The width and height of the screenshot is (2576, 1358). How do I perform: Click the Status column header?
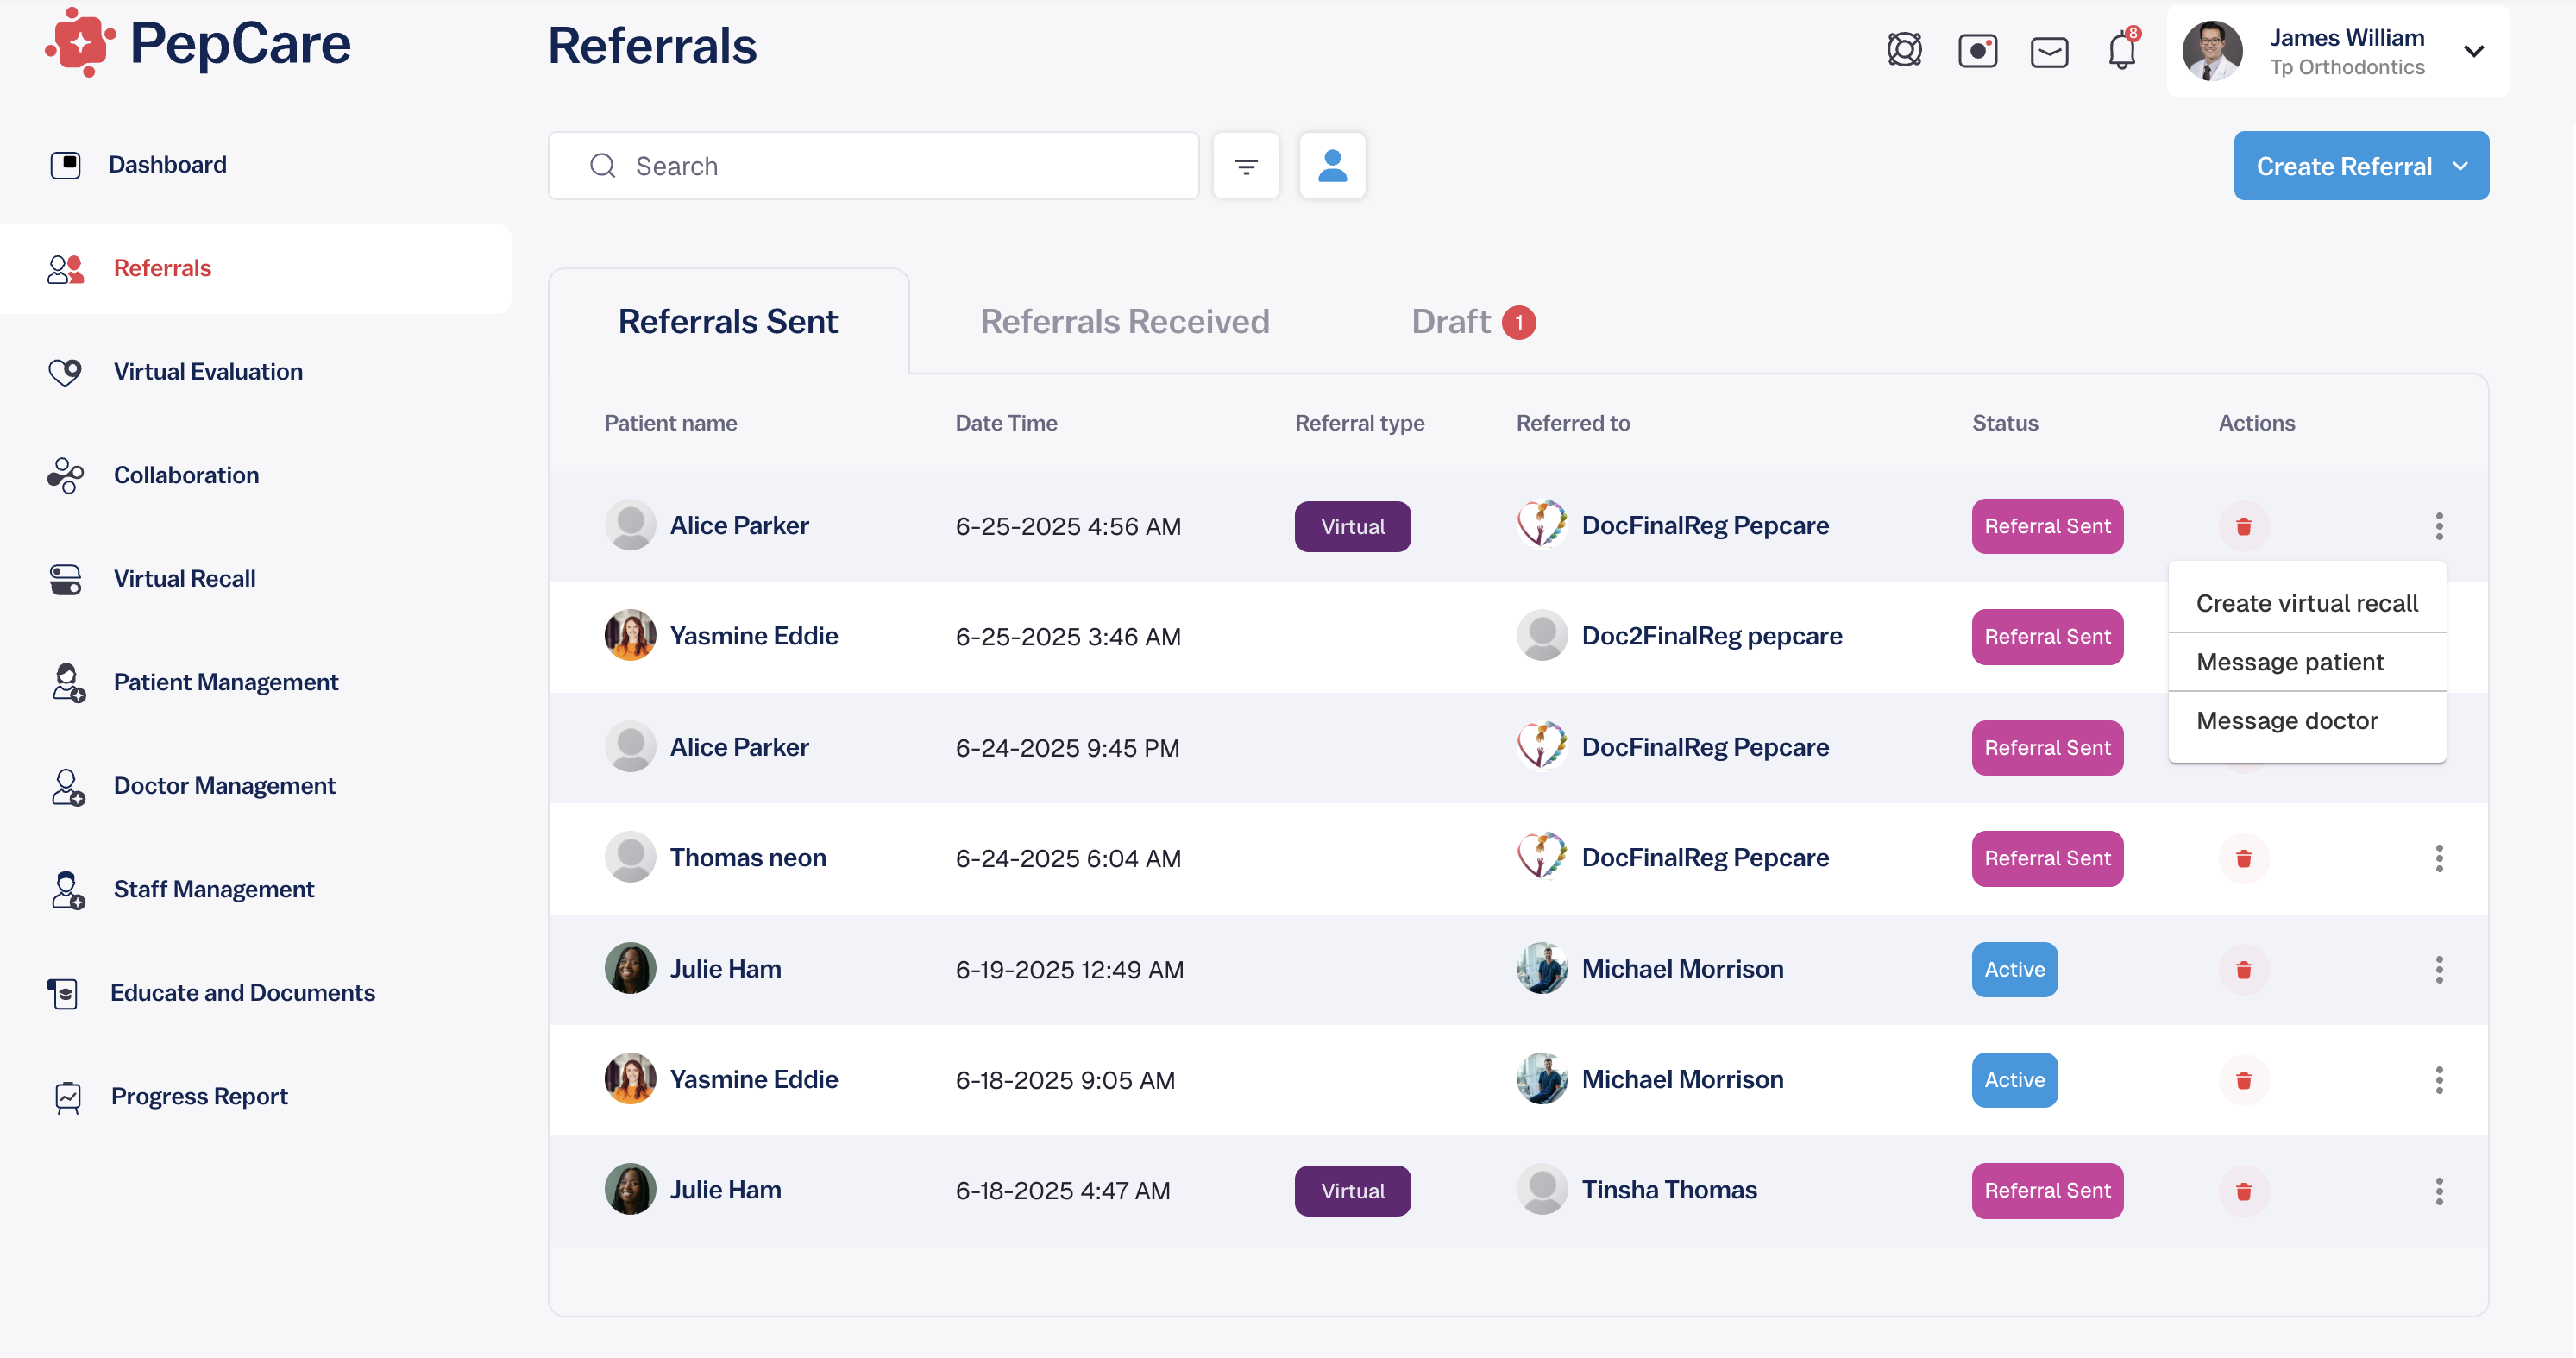(x=2004, y=423)
